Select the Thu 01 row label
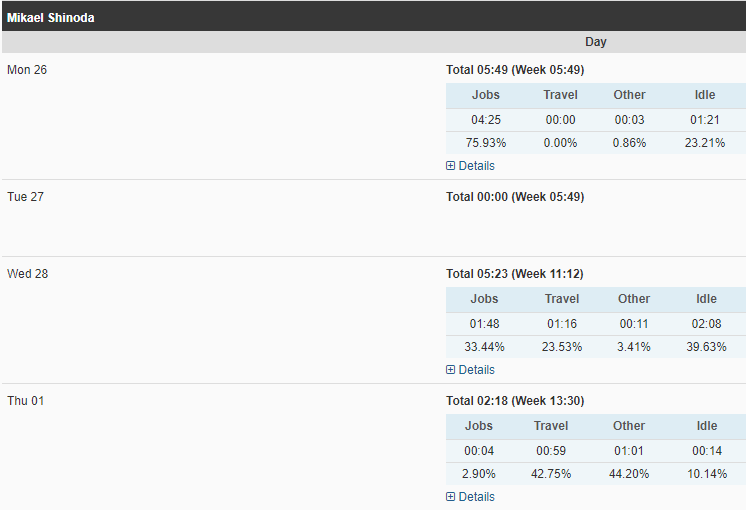This screenshot has width=746, height=510. [x=26, y=401]
